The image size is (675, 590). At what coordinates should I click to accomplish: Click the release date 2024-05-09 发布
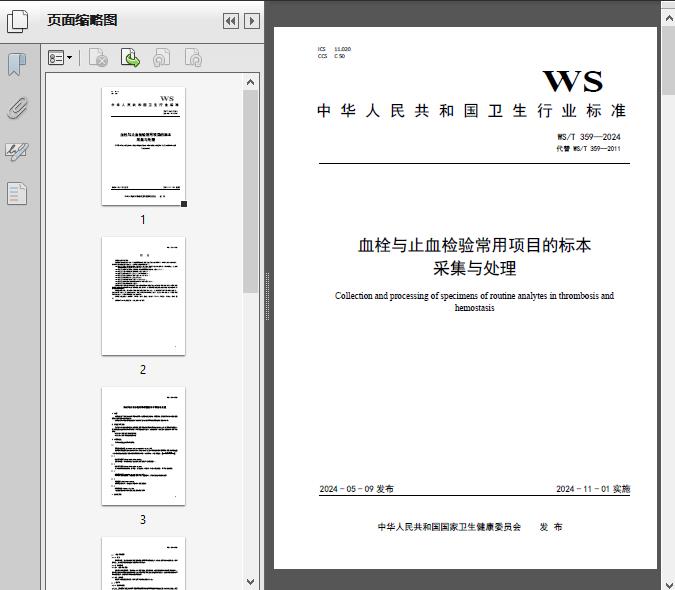[x=356, y=489]
